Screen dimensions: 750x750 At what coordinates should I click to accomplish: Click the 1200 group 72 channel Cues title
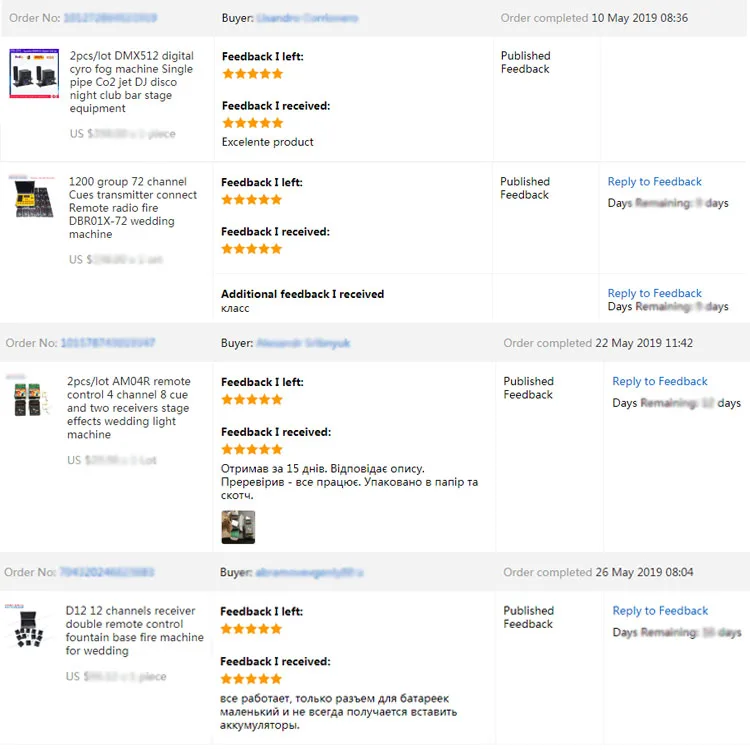(132, 208)
